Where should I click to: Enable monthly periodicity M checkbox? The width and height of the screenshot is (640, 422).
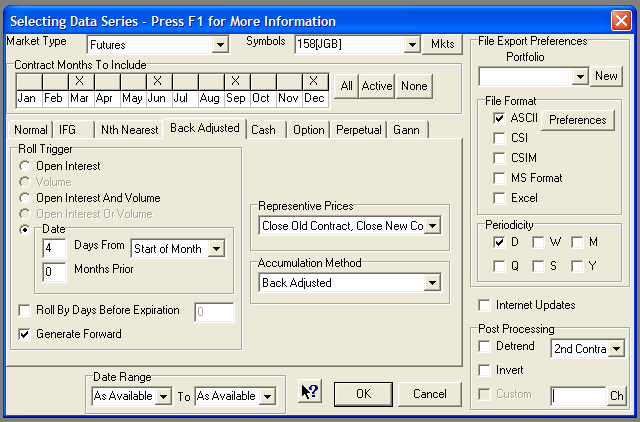click(577, 242)
